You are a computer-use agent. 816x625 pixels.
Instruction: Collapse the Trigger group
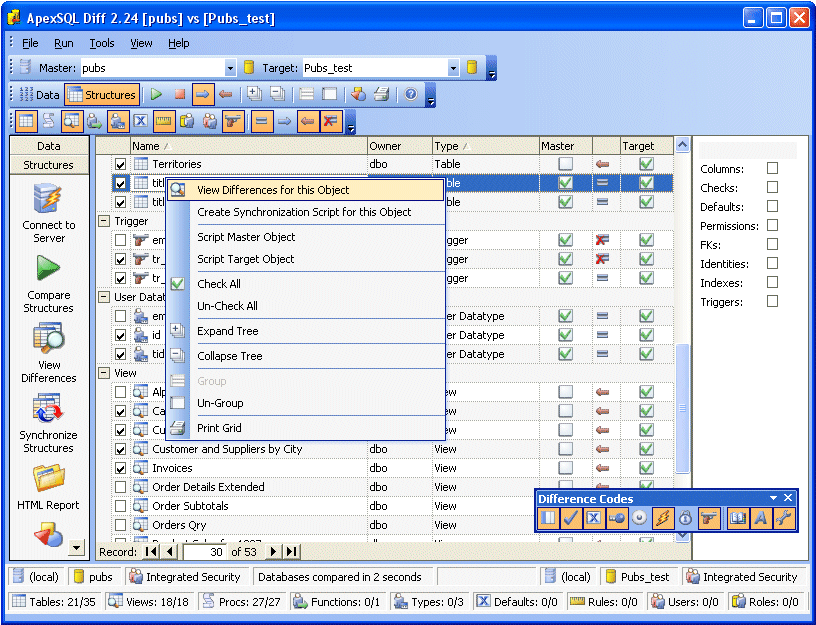pos(104,221)
